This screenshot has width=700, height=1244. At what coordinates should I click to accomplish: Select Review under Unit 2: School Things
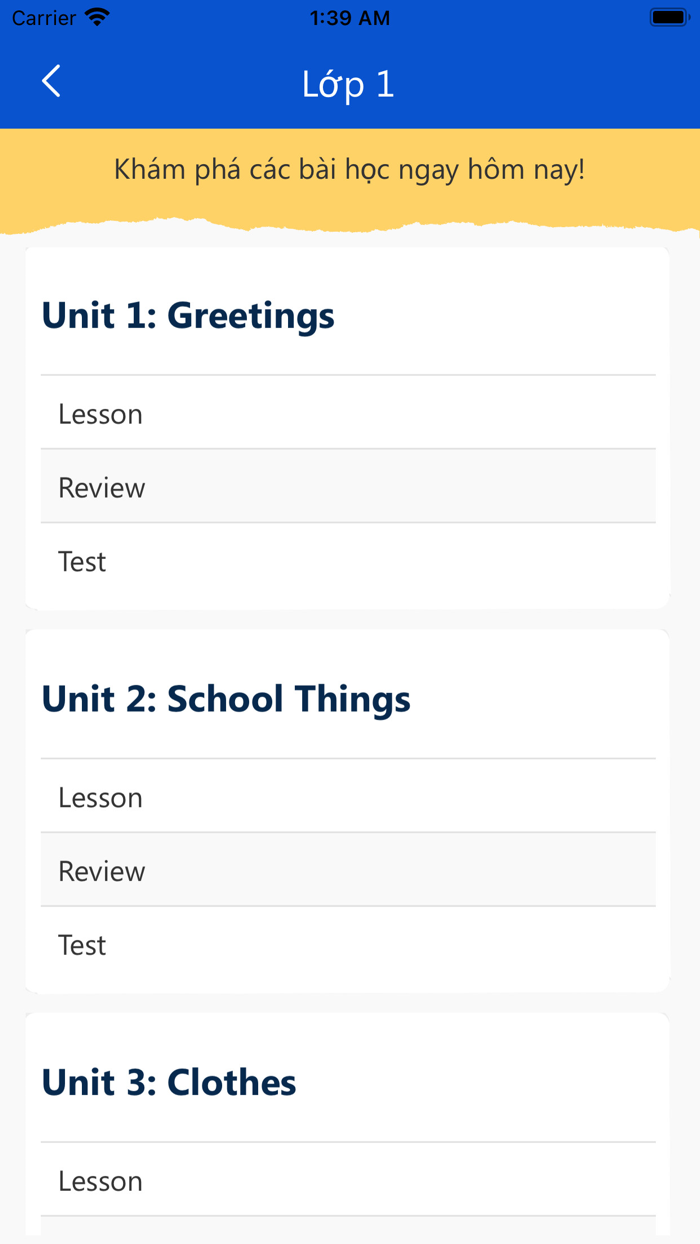click(348, 871)
